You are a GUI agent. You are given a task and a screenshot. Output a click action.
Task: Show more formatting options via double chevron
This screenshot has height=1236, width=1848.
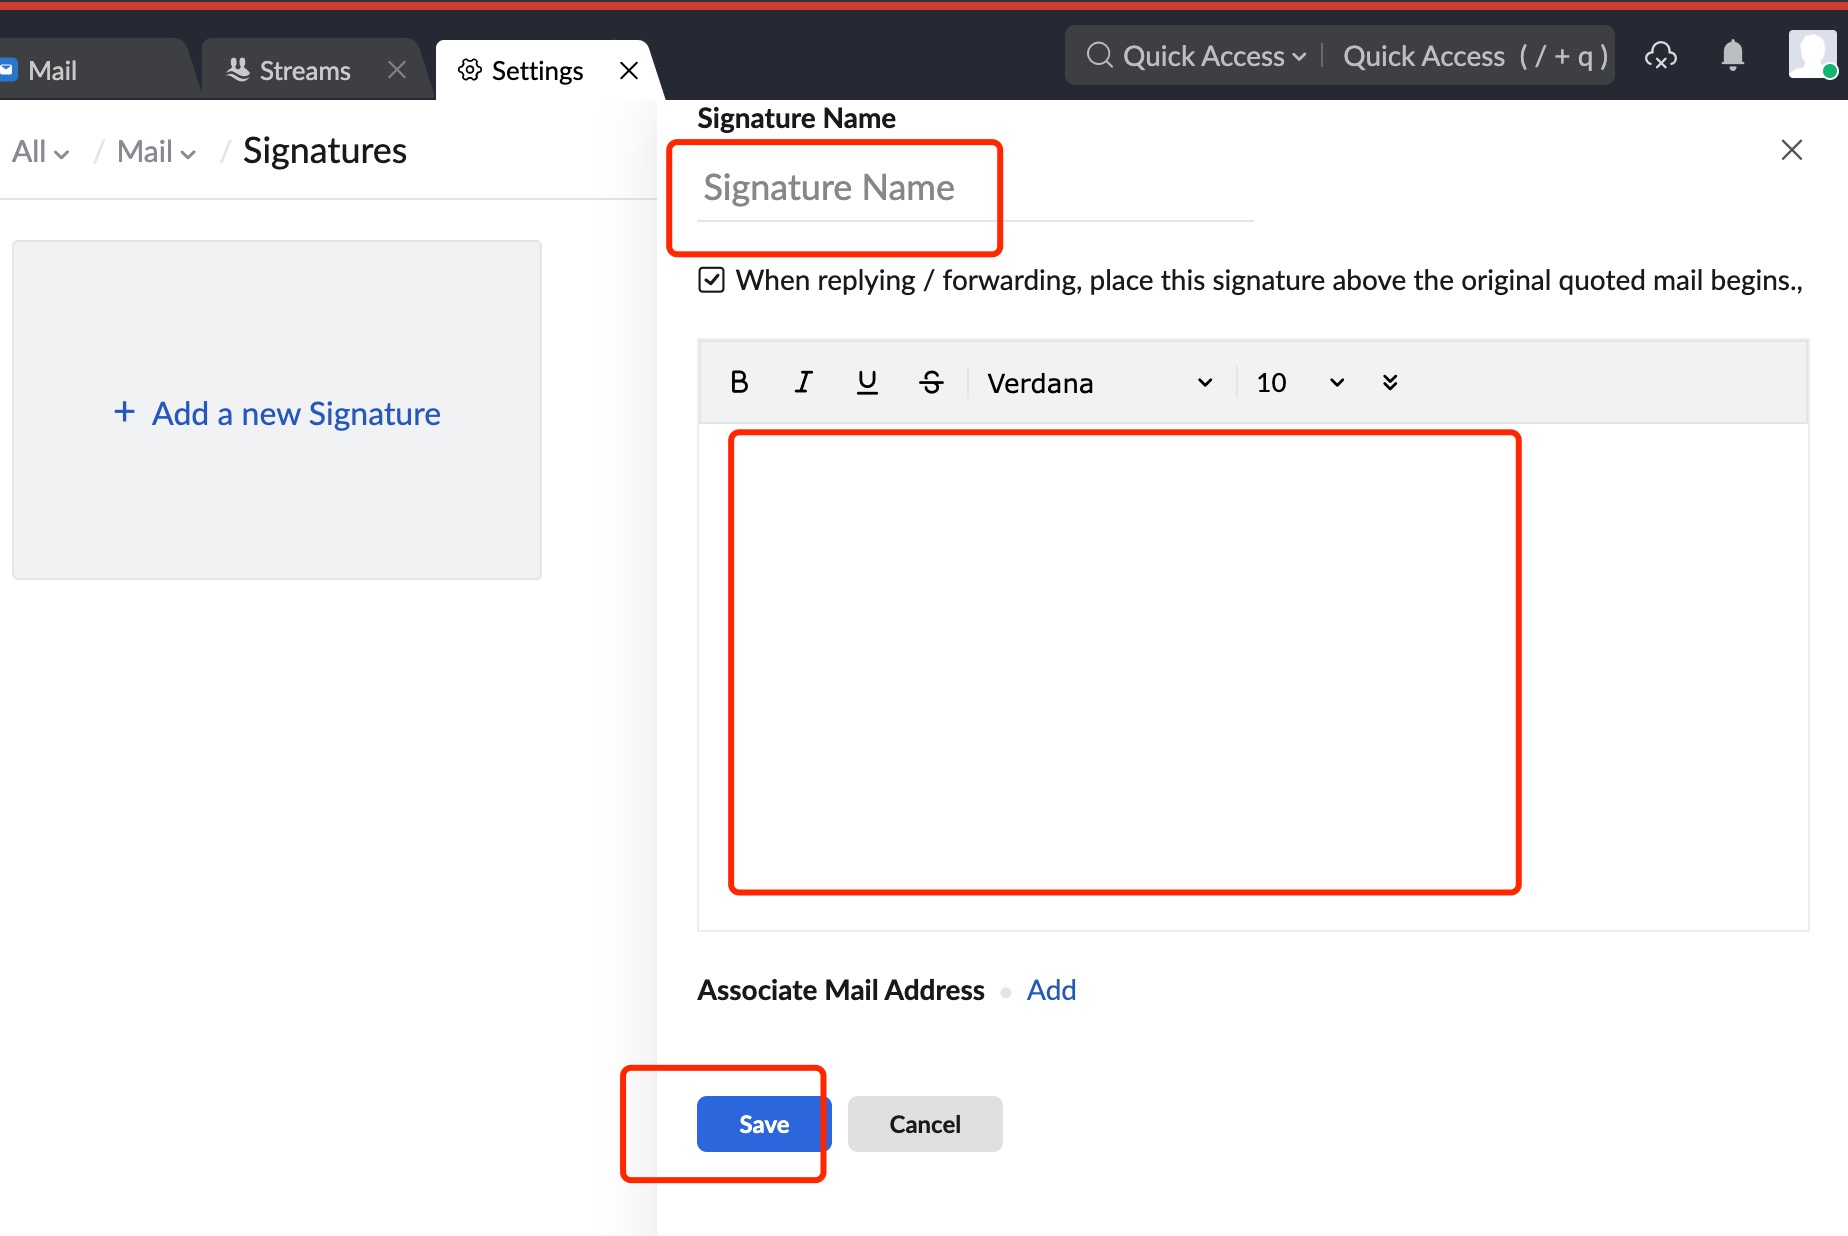[x=1390, y=382]
